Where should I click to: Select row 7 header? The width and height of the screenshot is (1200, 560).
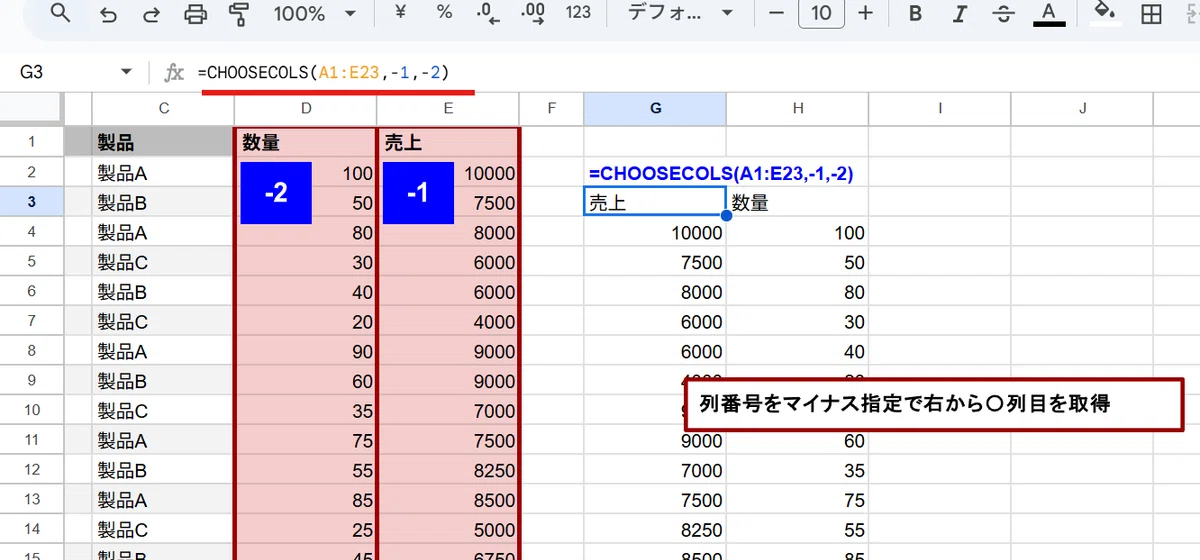click(x=31, y=322)
